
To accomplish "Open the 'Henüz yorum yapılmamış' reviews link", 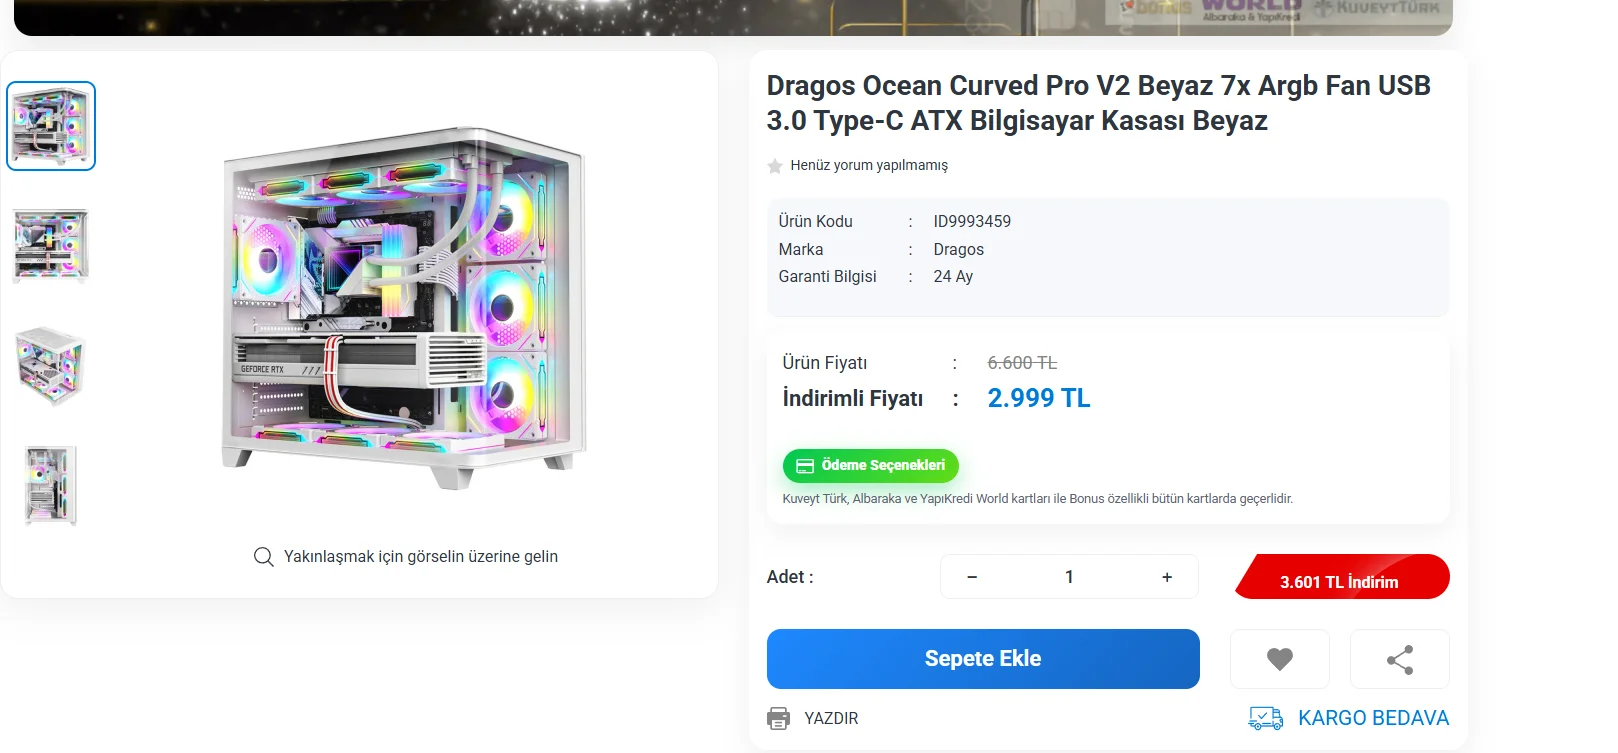I will [868, 165].
